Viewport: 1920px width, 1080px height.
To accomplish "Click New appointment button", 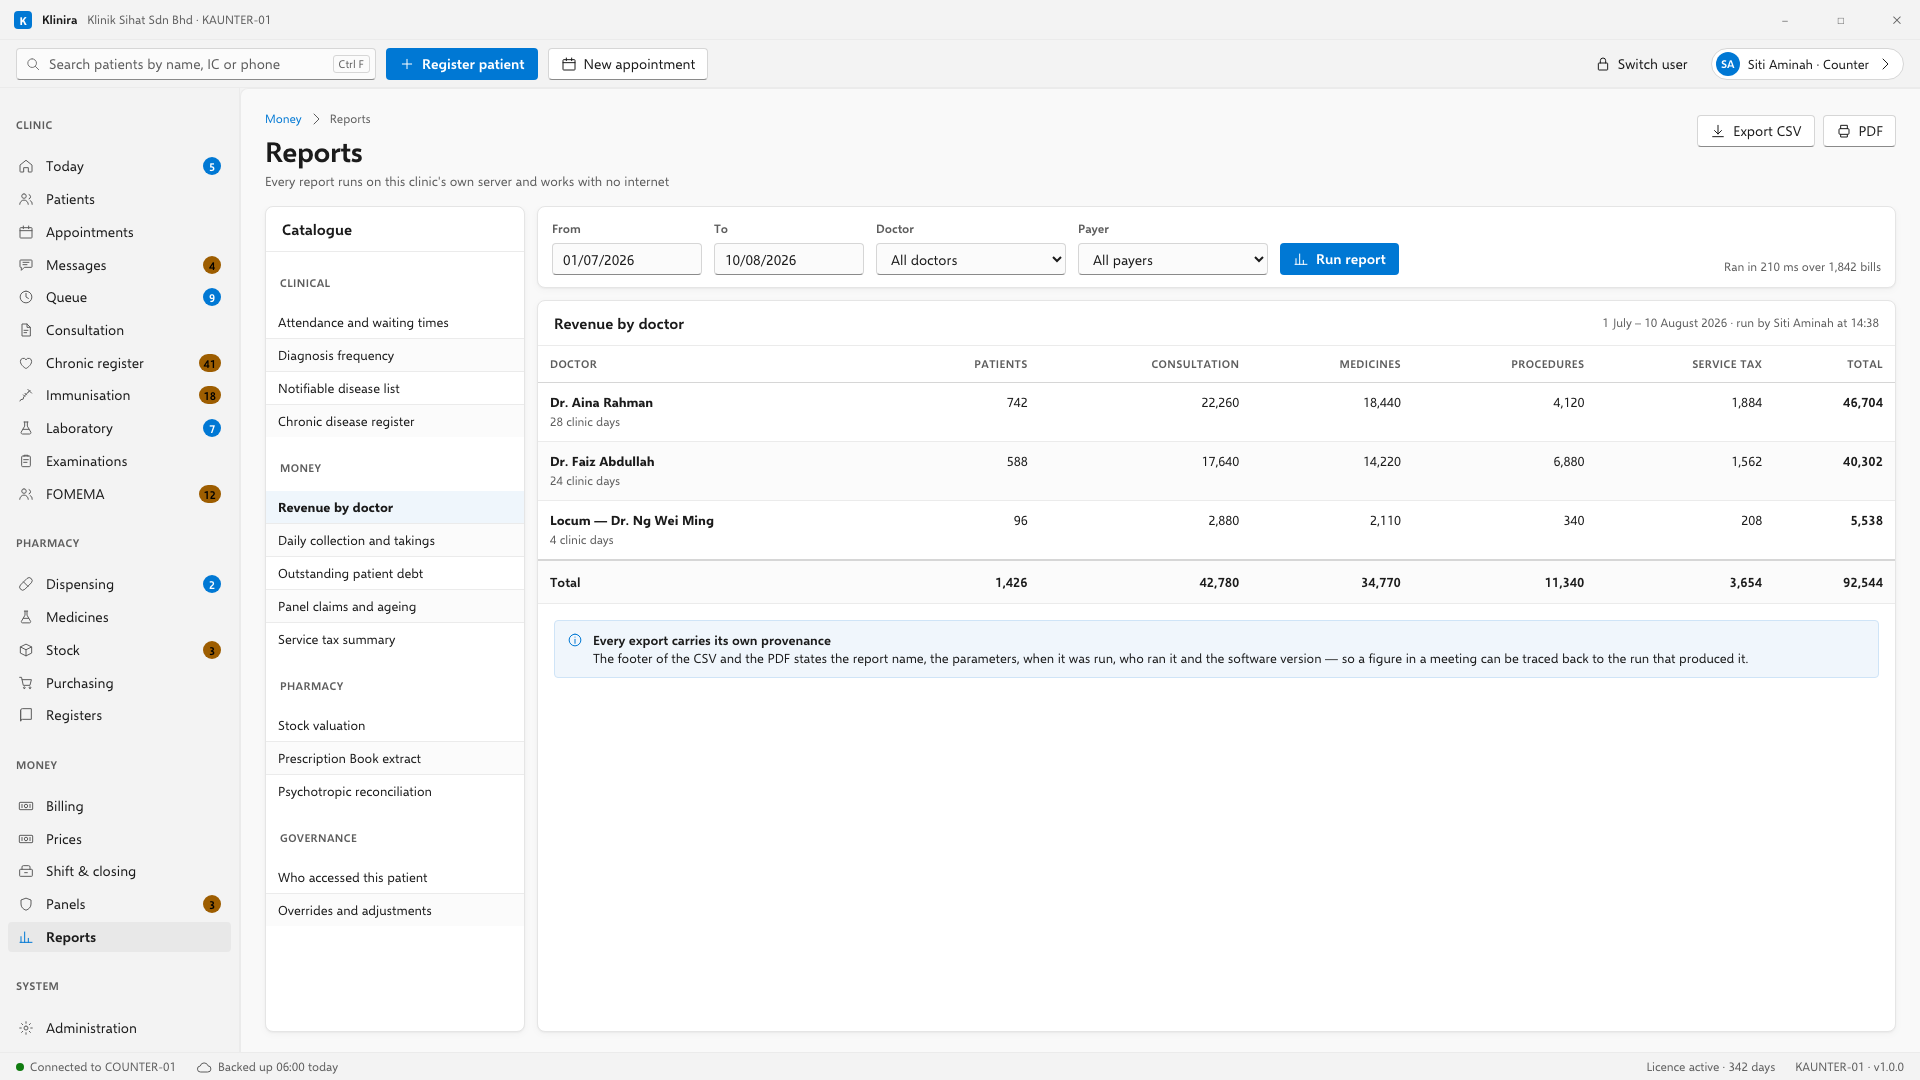I will [x=627, y=64].
